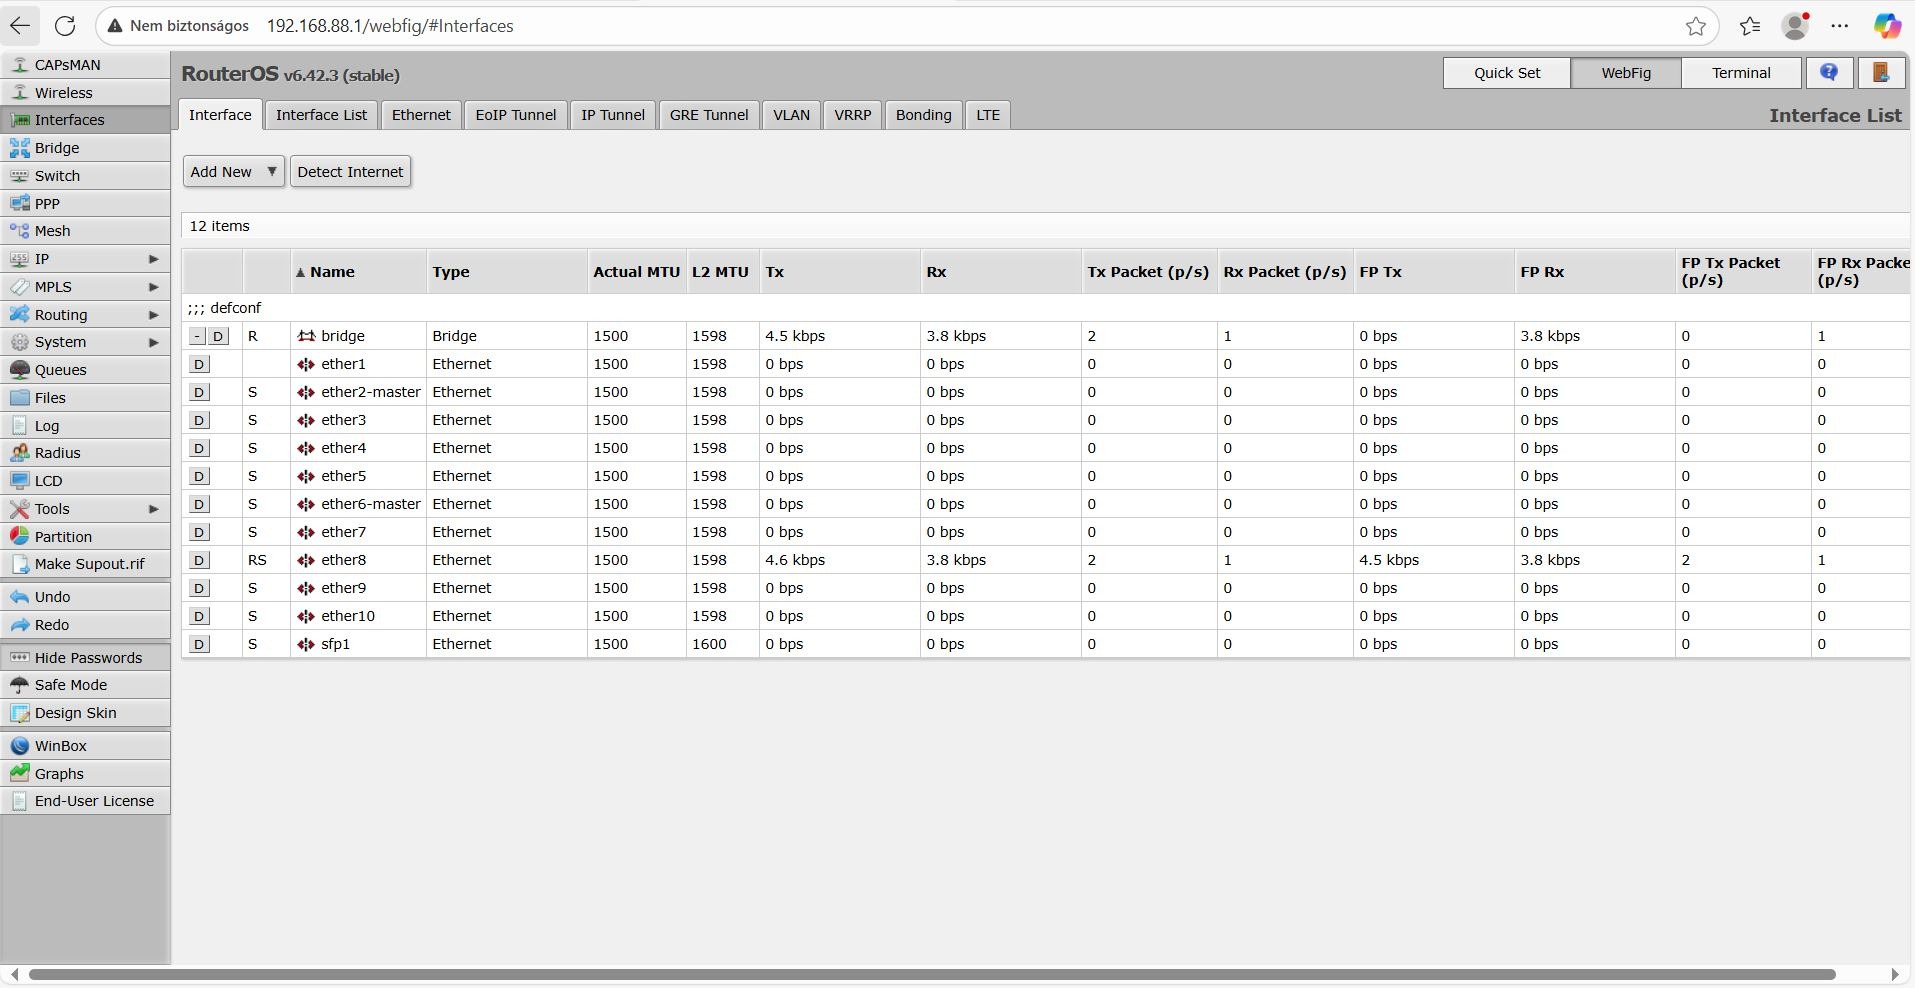Click the Files folder icon in sidebar

[x=19, y=398]
